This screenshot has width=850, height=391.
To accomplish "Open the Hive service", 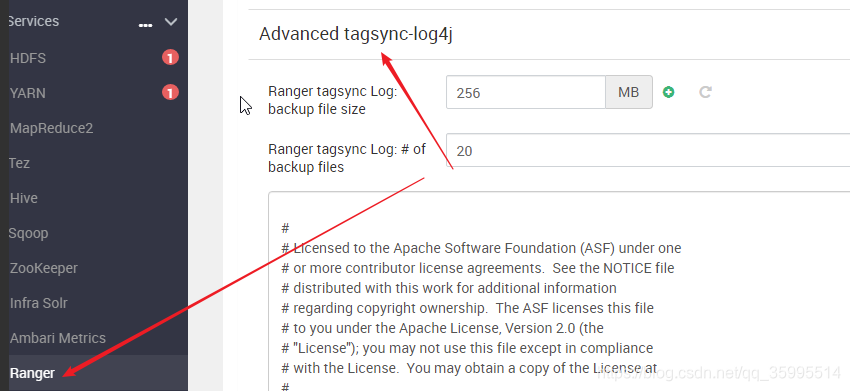I will point(24,198).
